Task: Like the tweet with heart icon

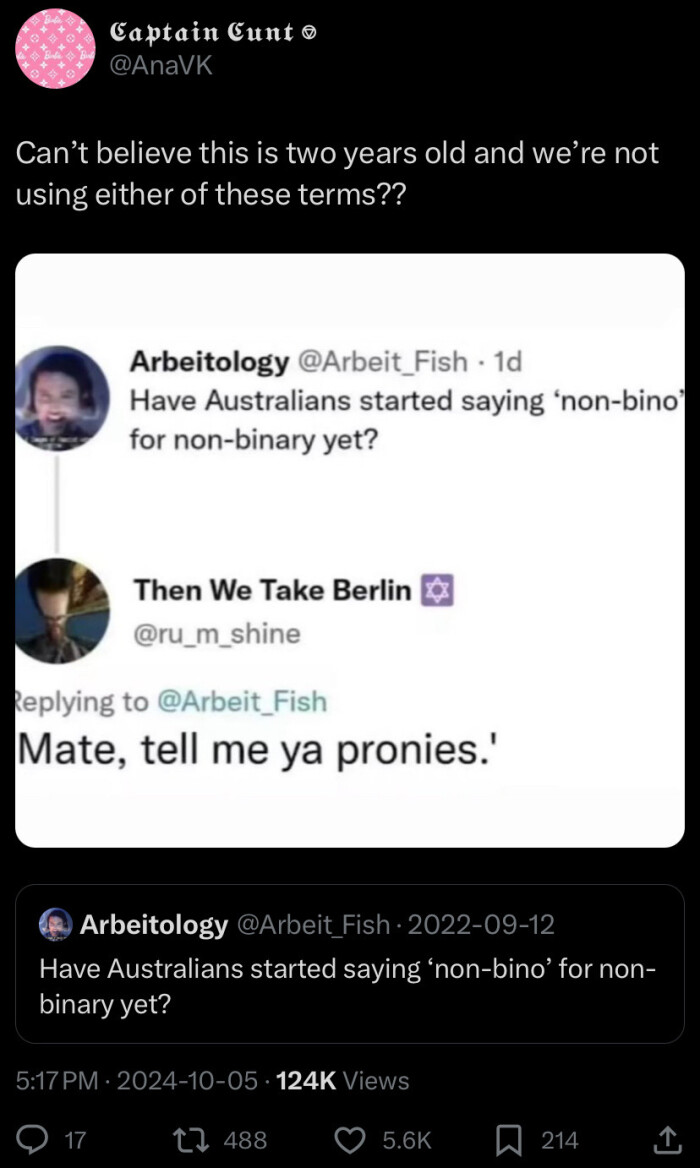Action: [x=349, y=1139]
